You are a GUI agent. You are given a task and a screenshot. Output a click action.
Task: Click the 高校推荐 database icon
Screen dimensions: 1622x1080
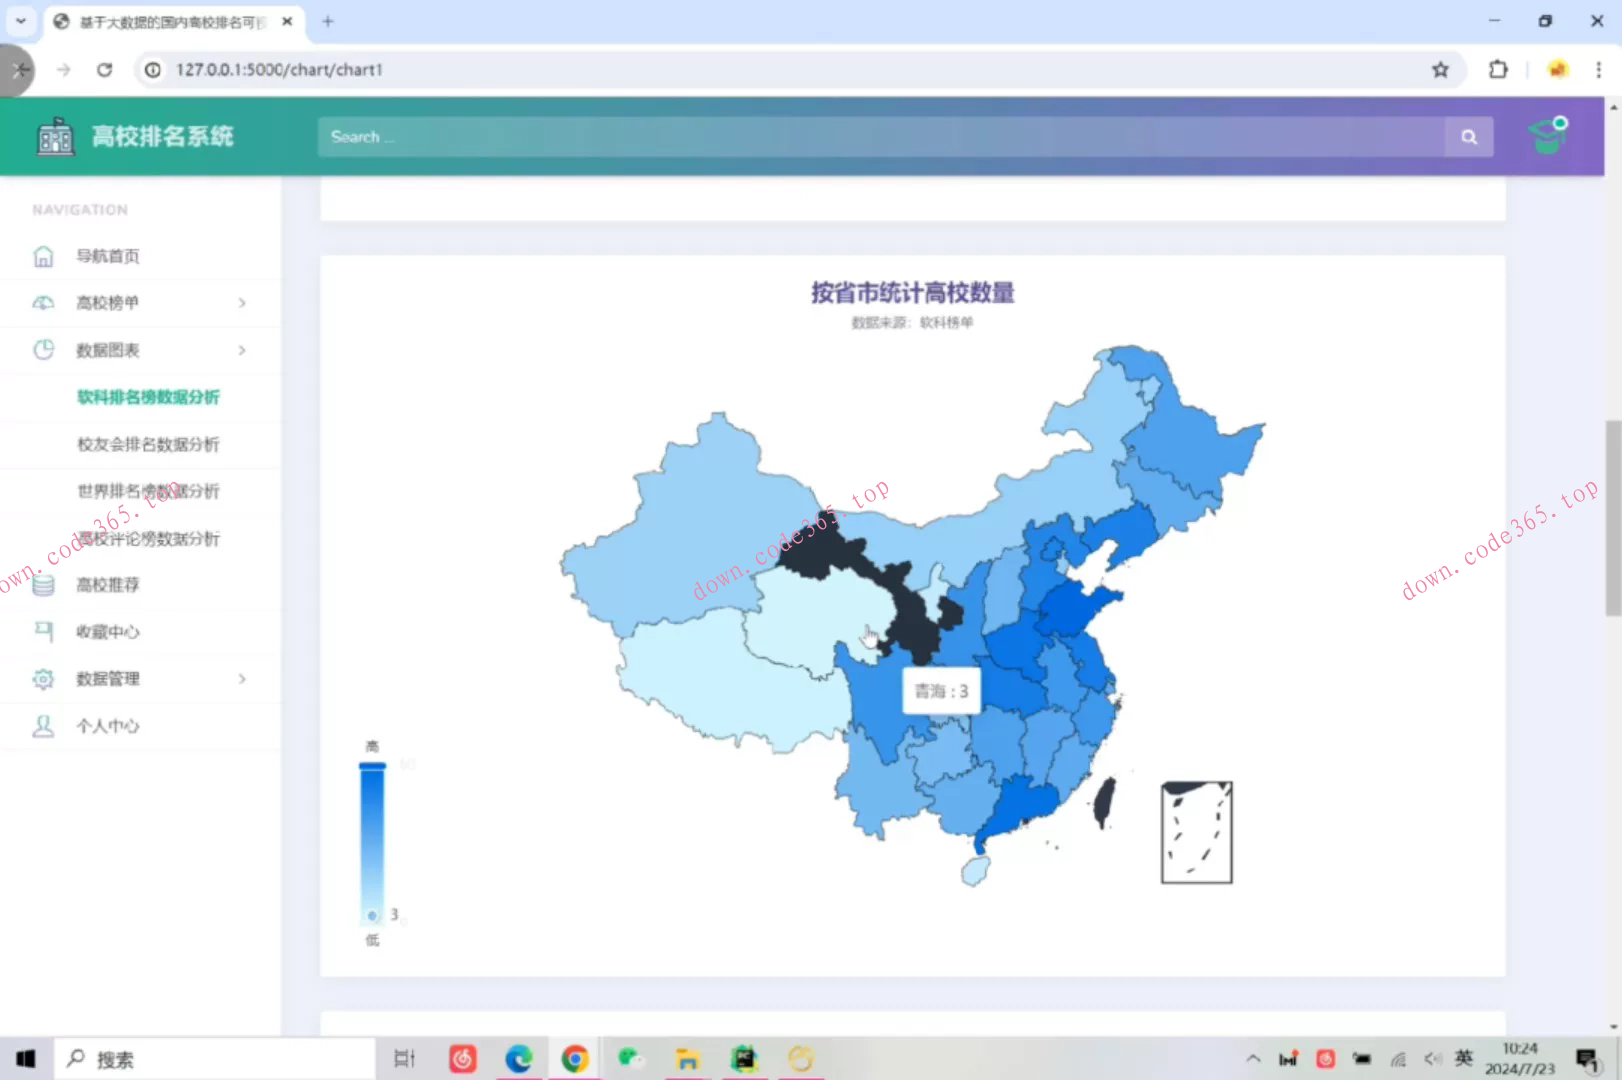tap(43, 585)
